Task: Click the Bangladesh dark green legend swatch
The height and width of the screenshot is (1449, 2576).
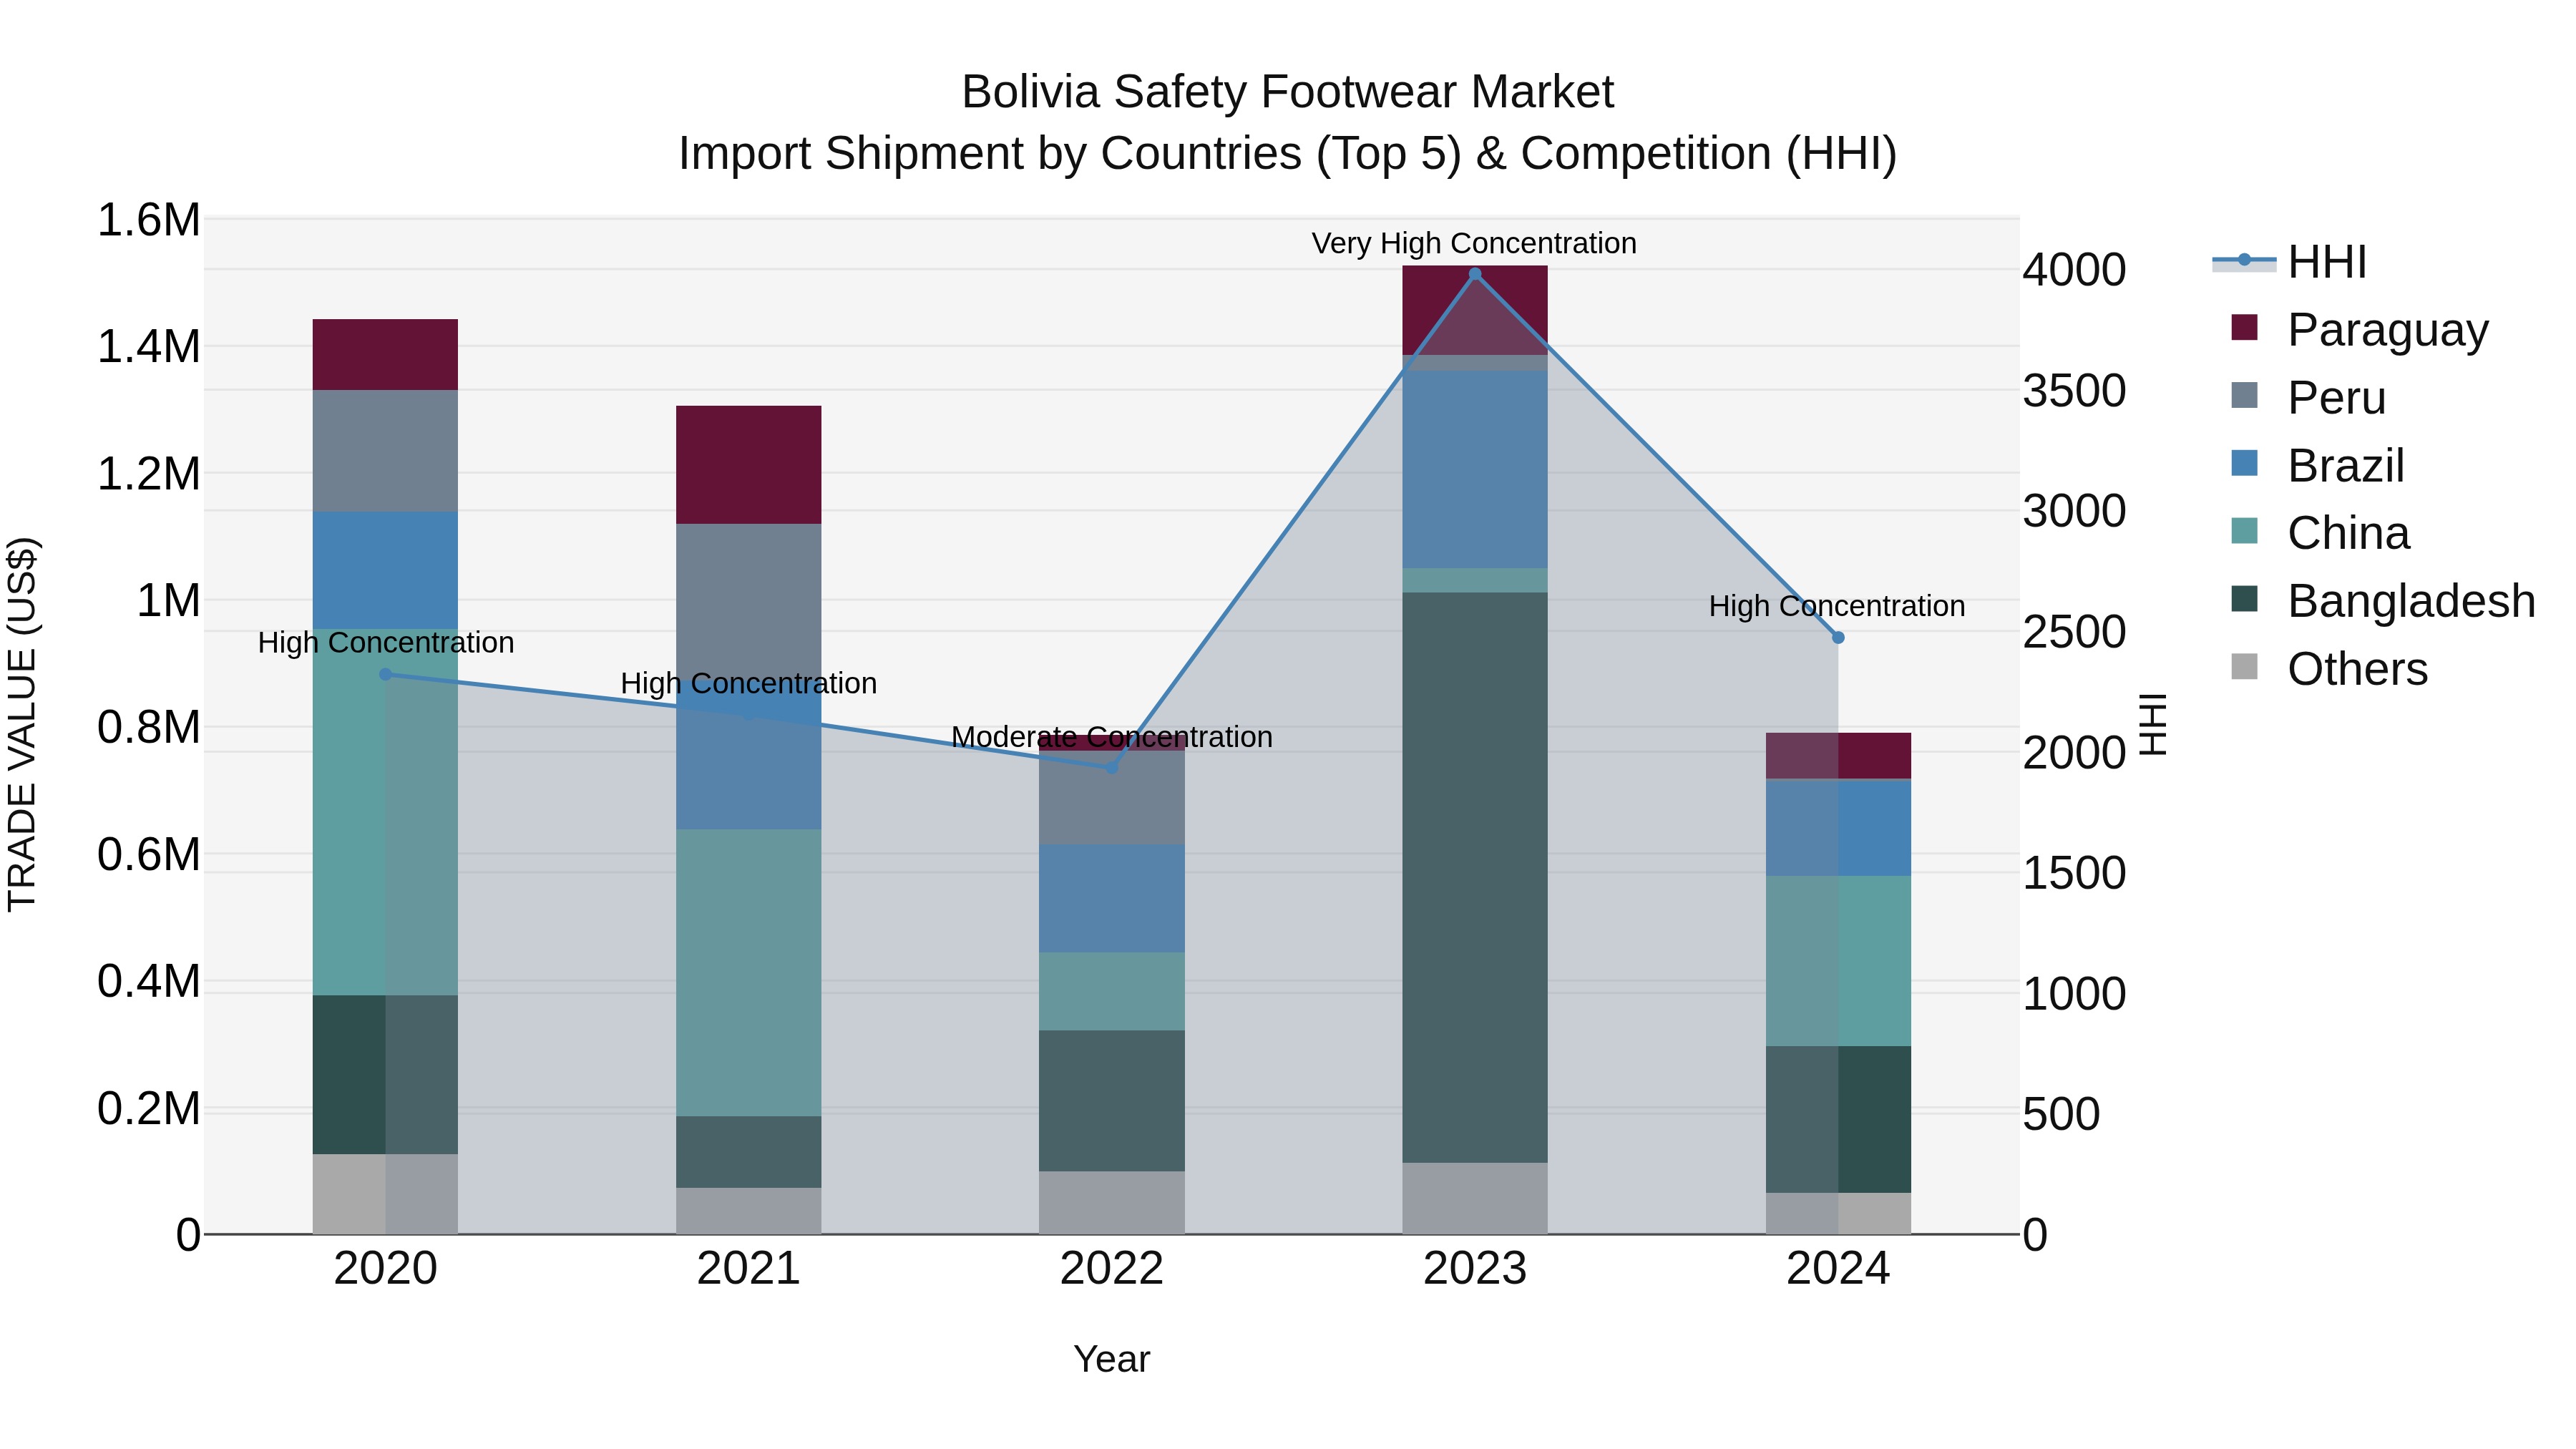Action: 2245,599
